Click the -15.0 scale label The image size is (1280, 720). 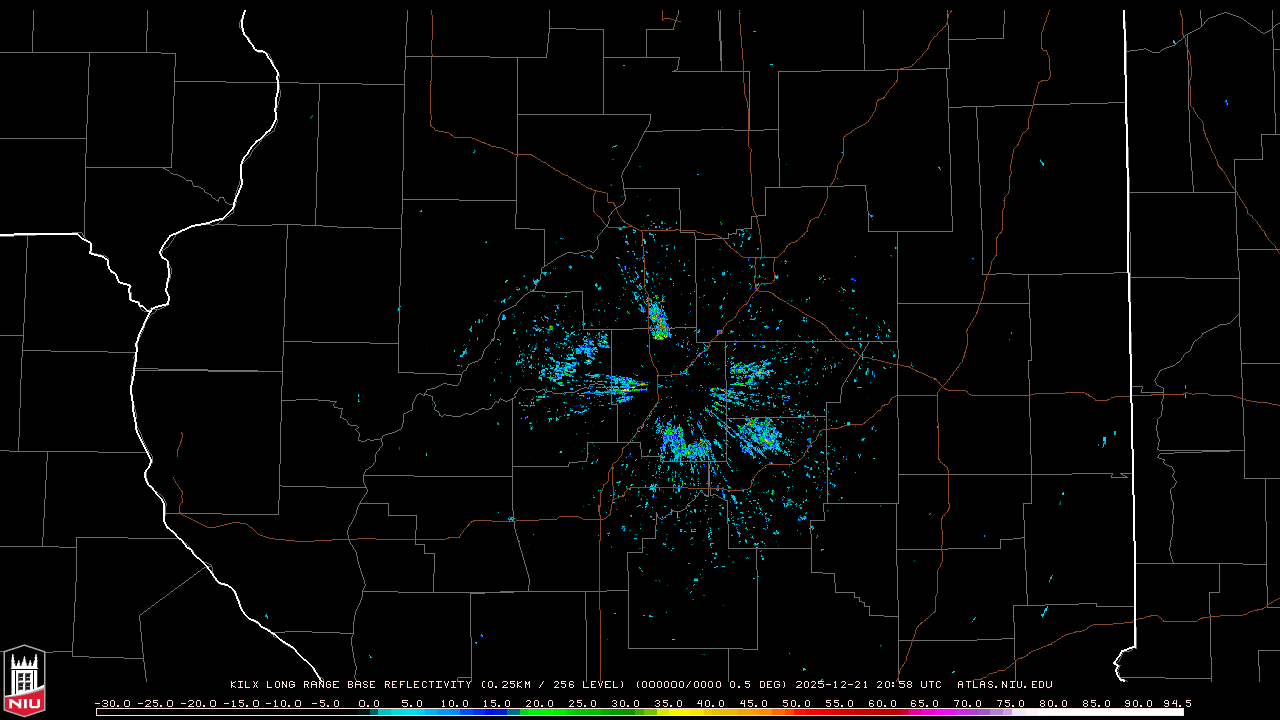[x=241, y=703]
